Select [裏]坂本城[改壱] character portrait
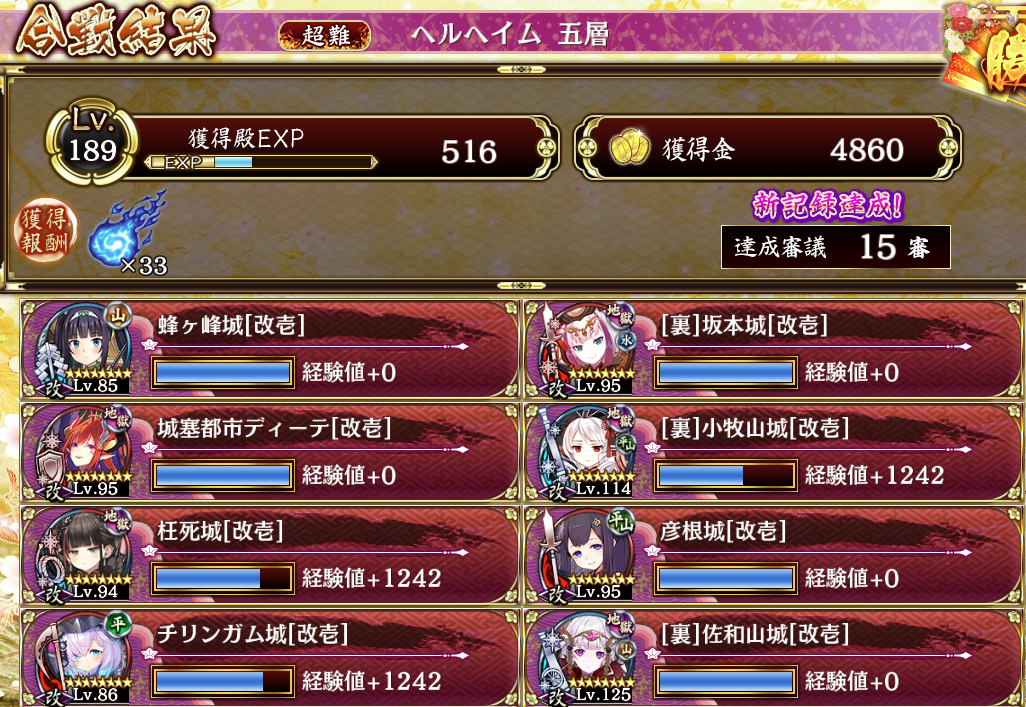This screenshot has width=1026, height=707. tap(586, 349)
